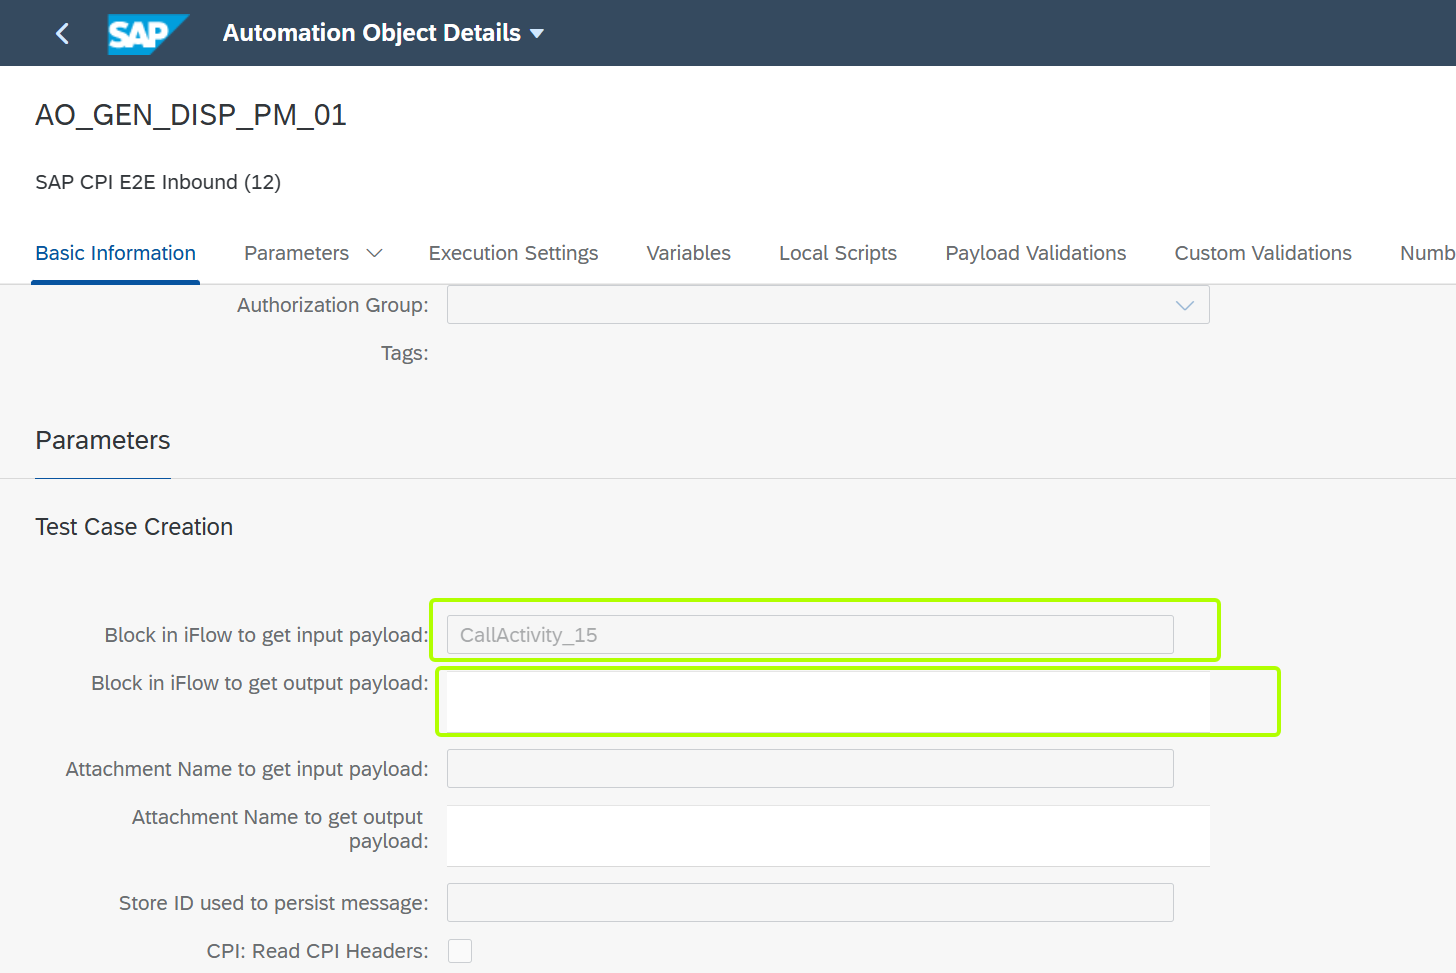Focus the Attachment Name output payload field
Screen dimensions: 1456x973
click(828, 836)
